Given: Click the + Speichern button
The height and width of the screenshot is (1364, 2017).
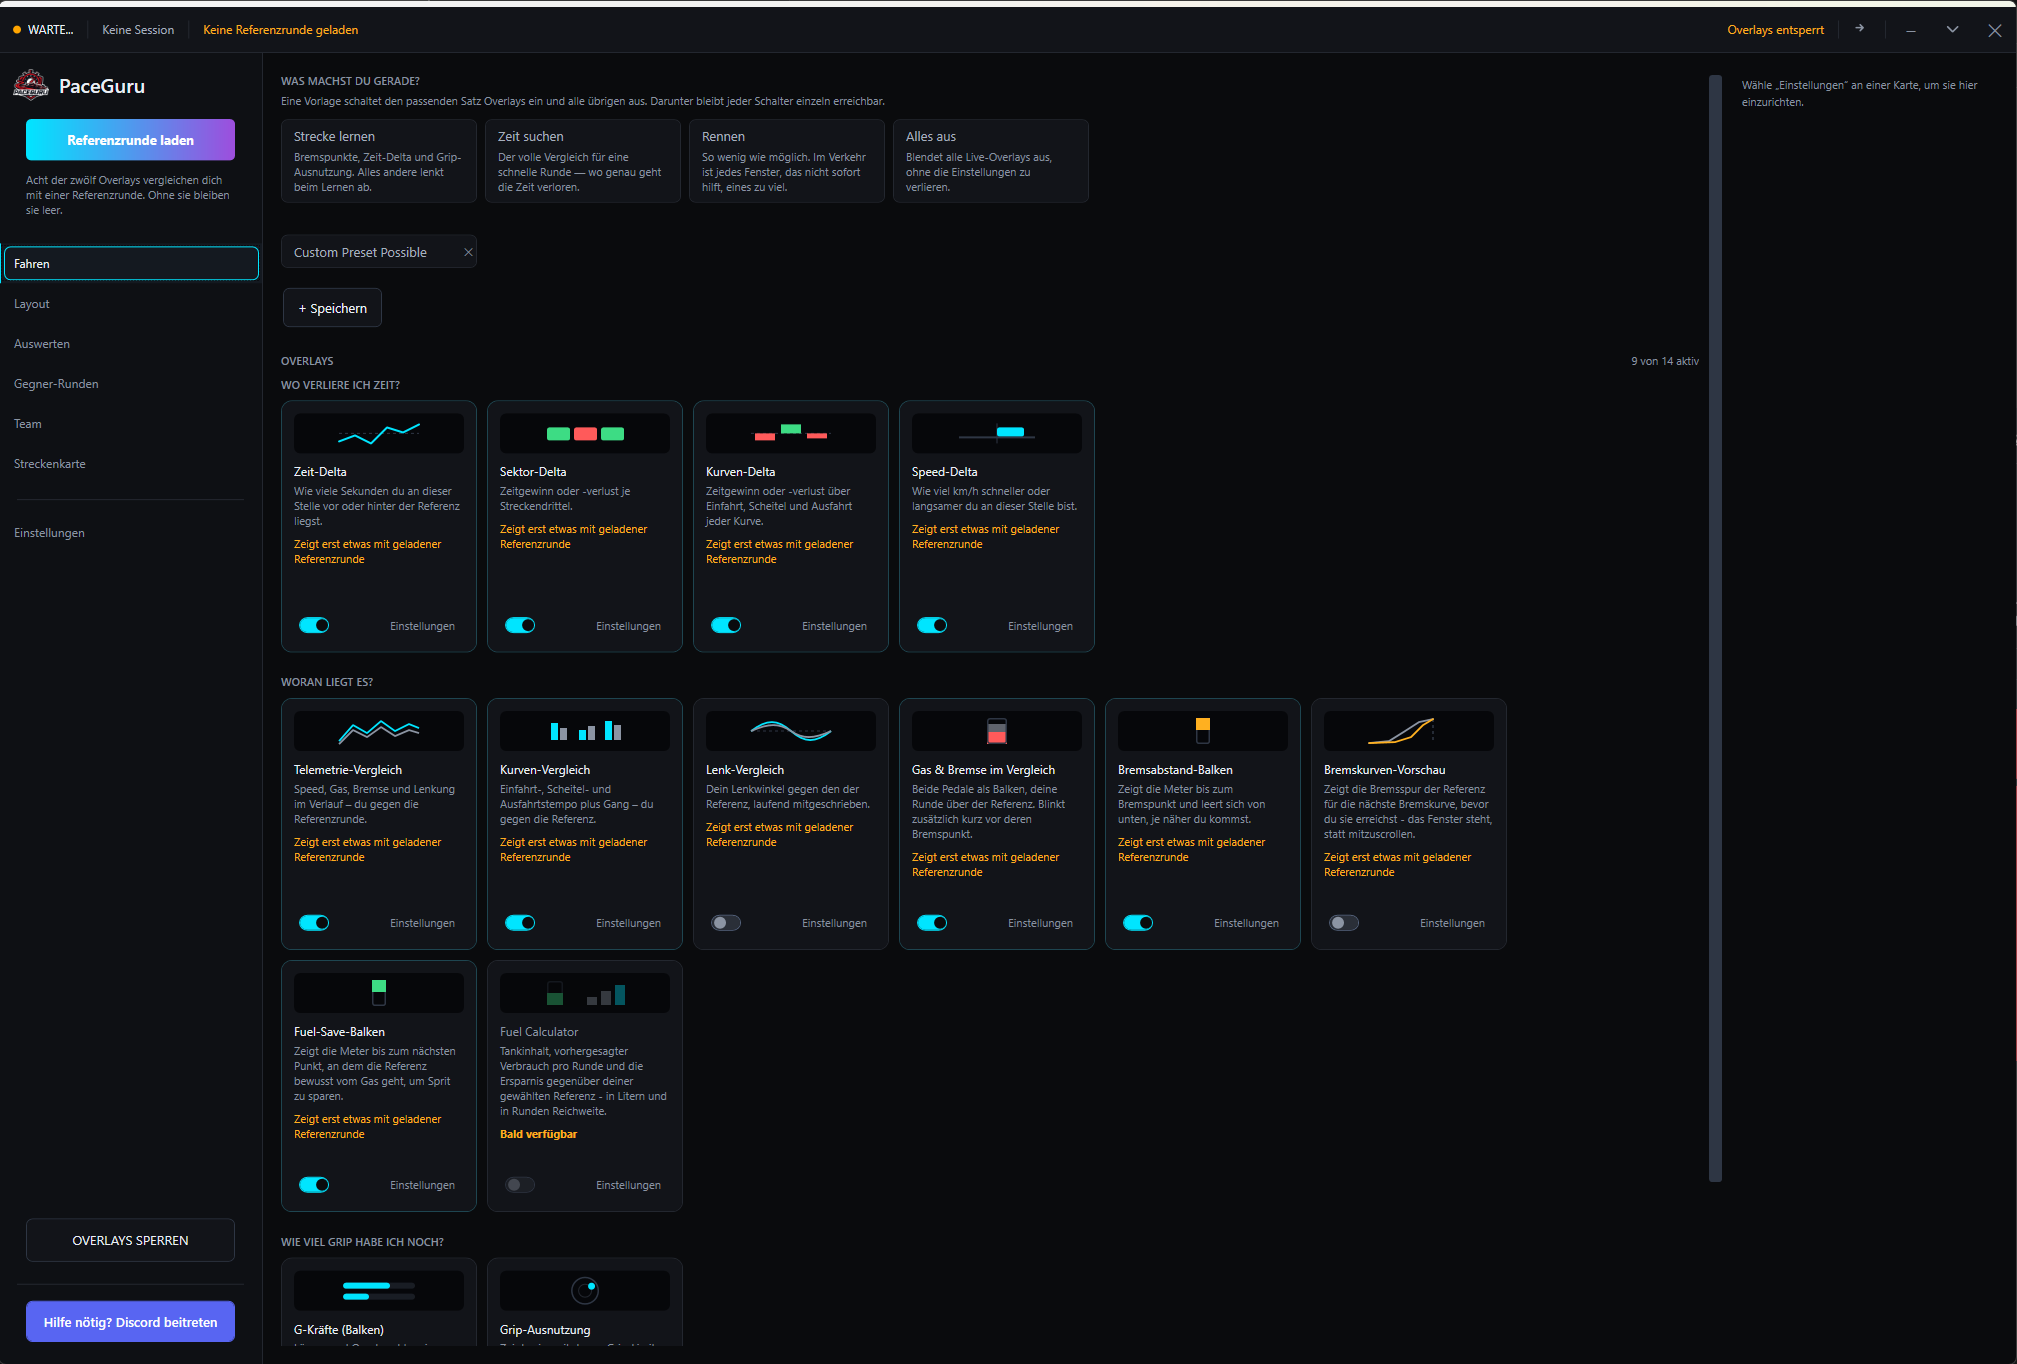Looking at the screenshot, I should click(x=332, y=308).
